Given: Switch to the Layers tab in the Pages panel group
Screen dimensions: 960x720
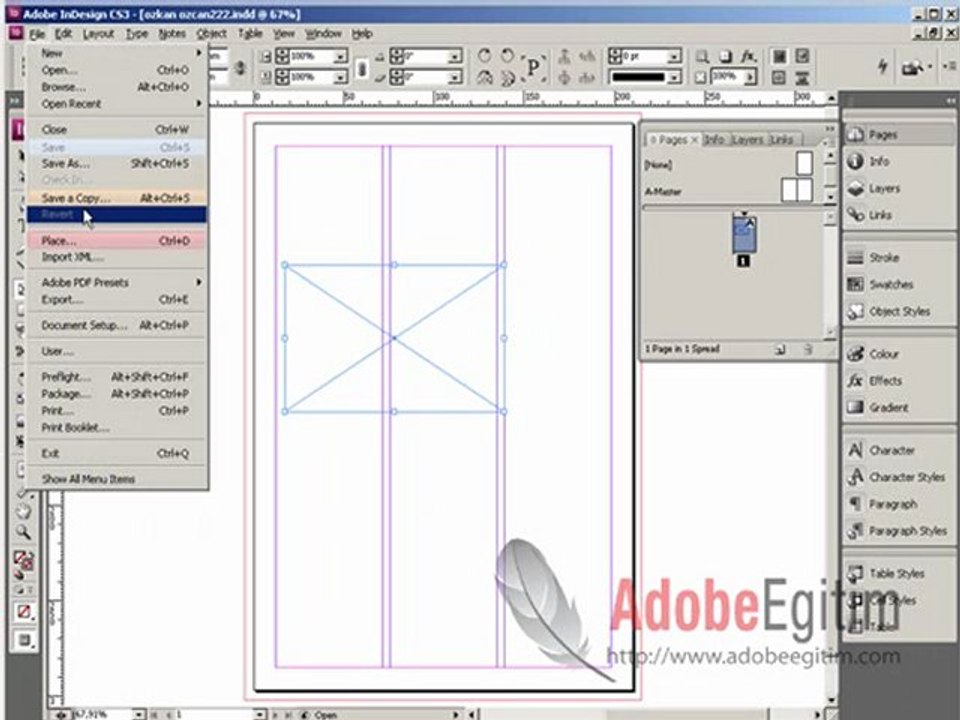Looking at the screenshot, I should point(748,140).
